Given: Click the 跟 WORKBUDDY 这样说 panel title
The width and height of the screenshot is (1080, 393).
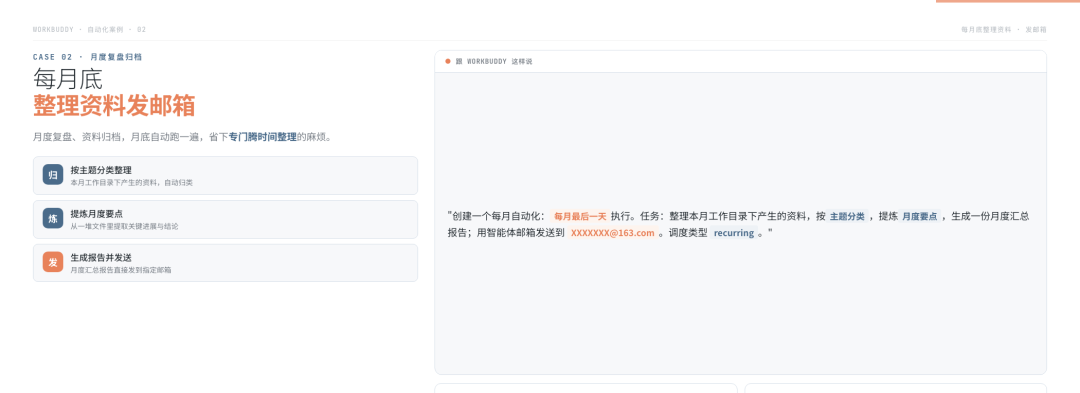Looking at the screenshot, I should tap(494, 61).
